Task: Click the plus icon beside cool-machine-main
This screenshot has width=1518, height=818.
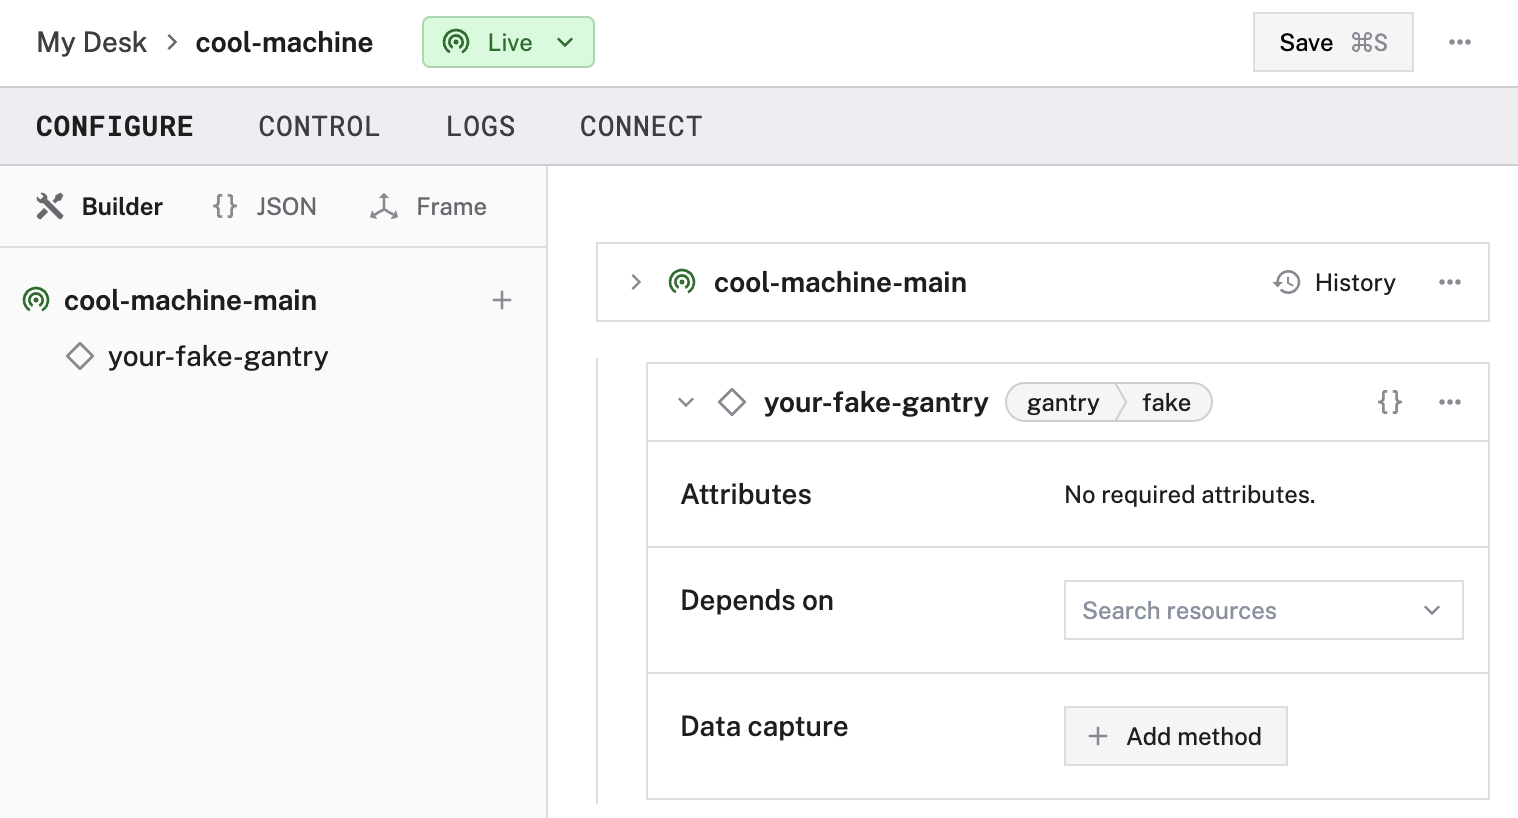Action: point(502,300)
